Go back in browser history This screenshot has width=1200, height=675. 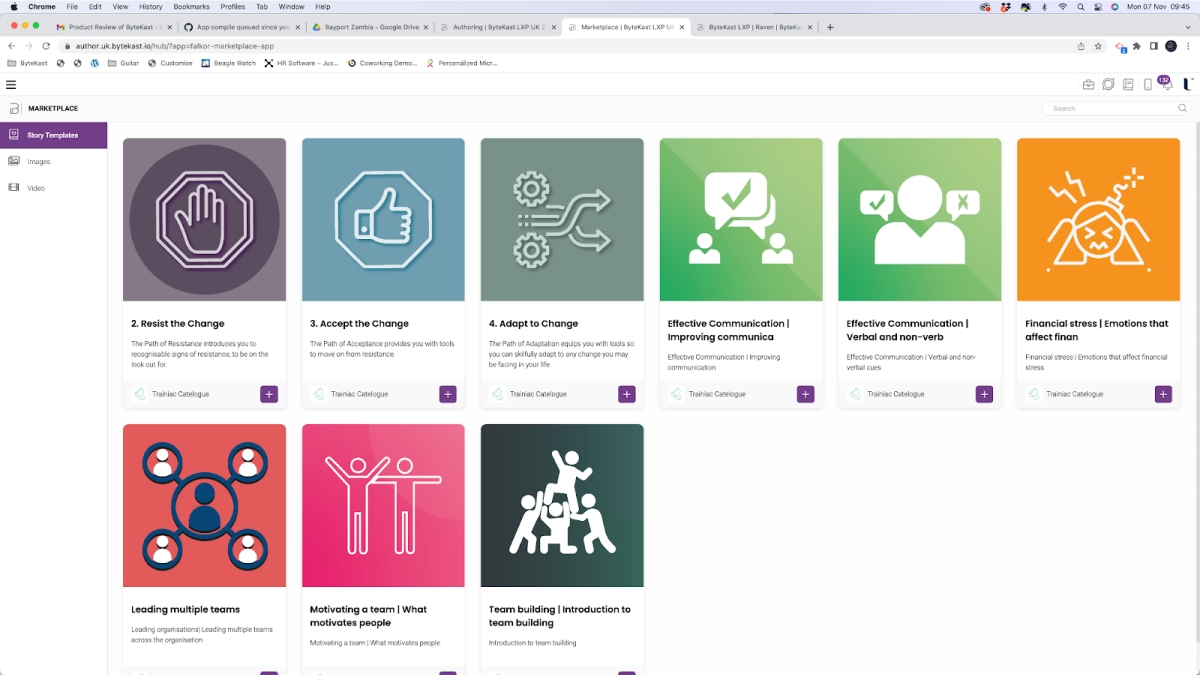click(x=11, y=46)
